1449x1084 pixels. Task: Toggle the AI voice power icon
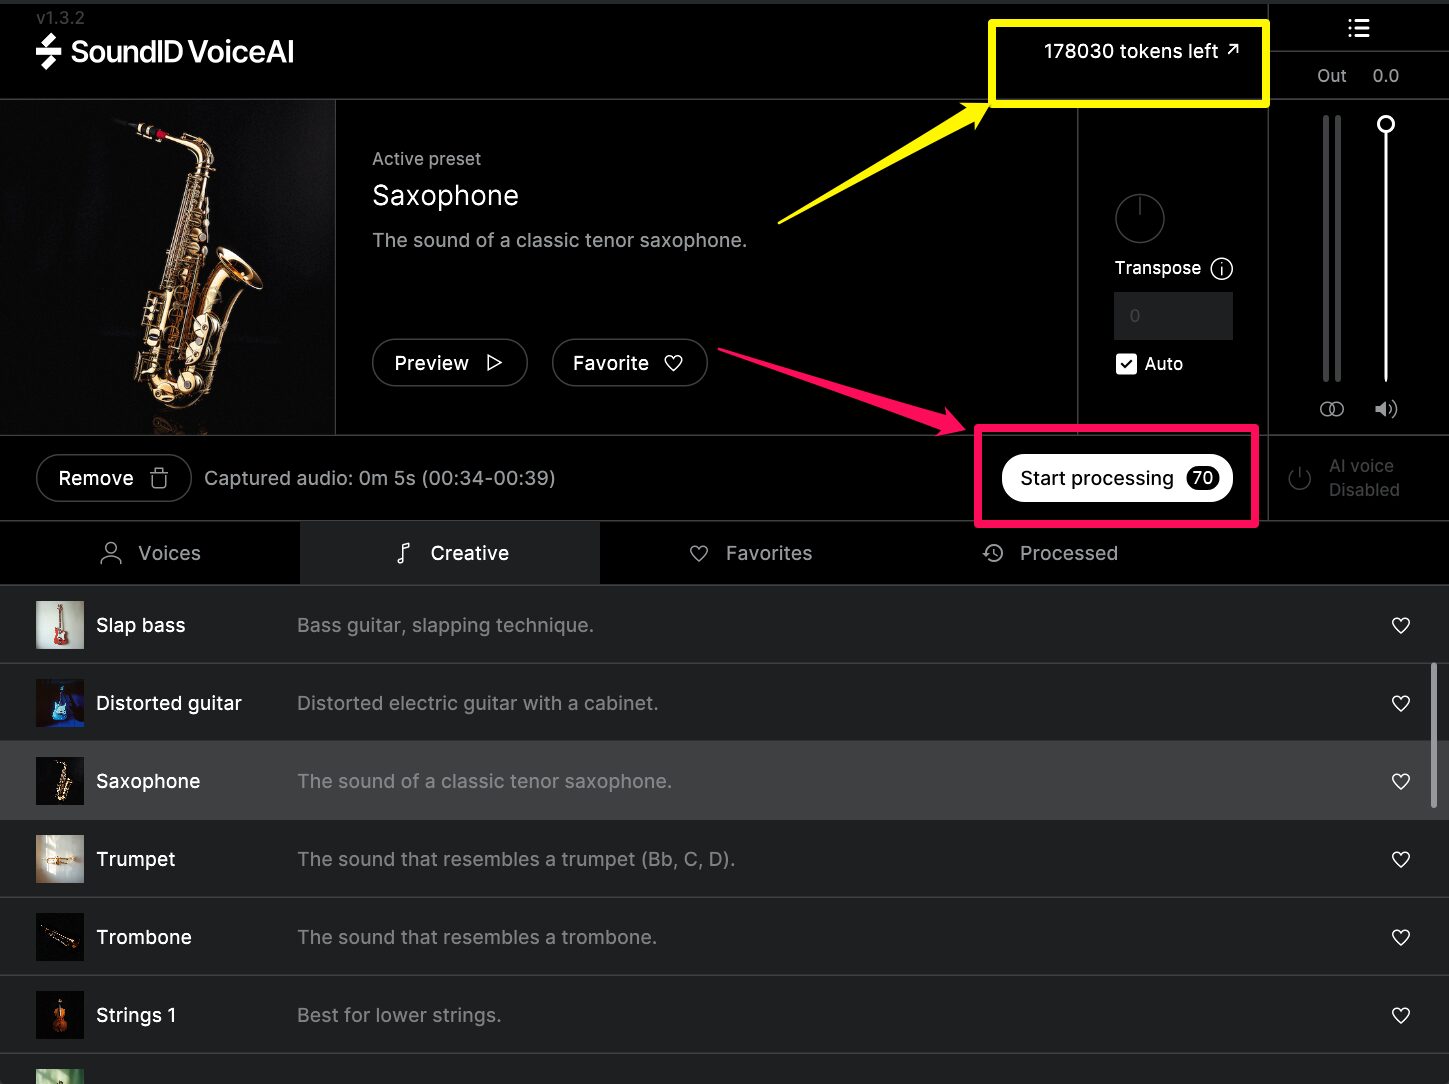point(1299,478)
